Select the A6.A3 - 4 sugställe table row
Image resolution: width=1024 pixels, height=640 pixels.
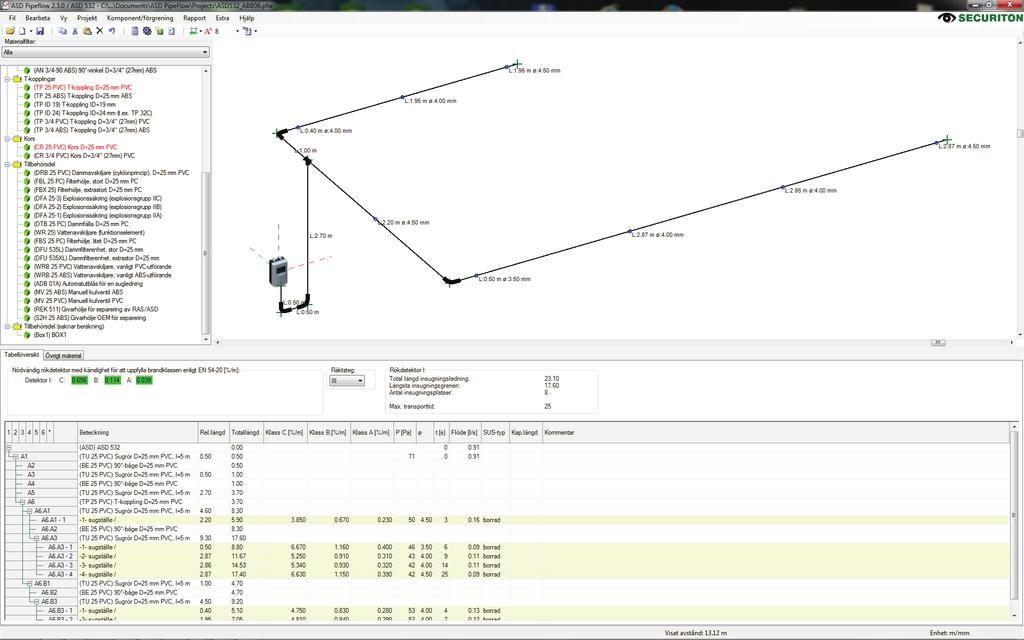[509, 574]
